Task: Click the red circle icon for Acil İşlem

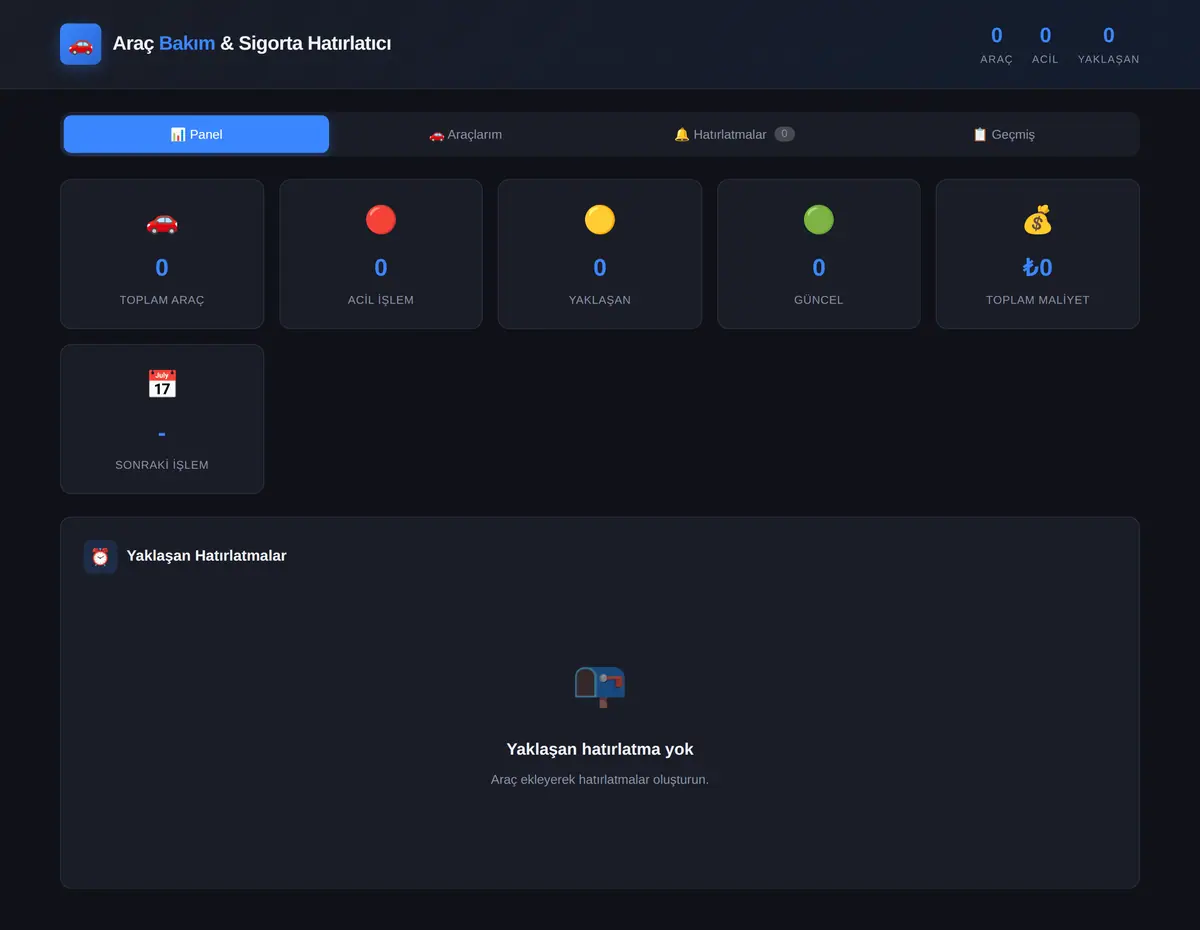Action: click(381, 220)
